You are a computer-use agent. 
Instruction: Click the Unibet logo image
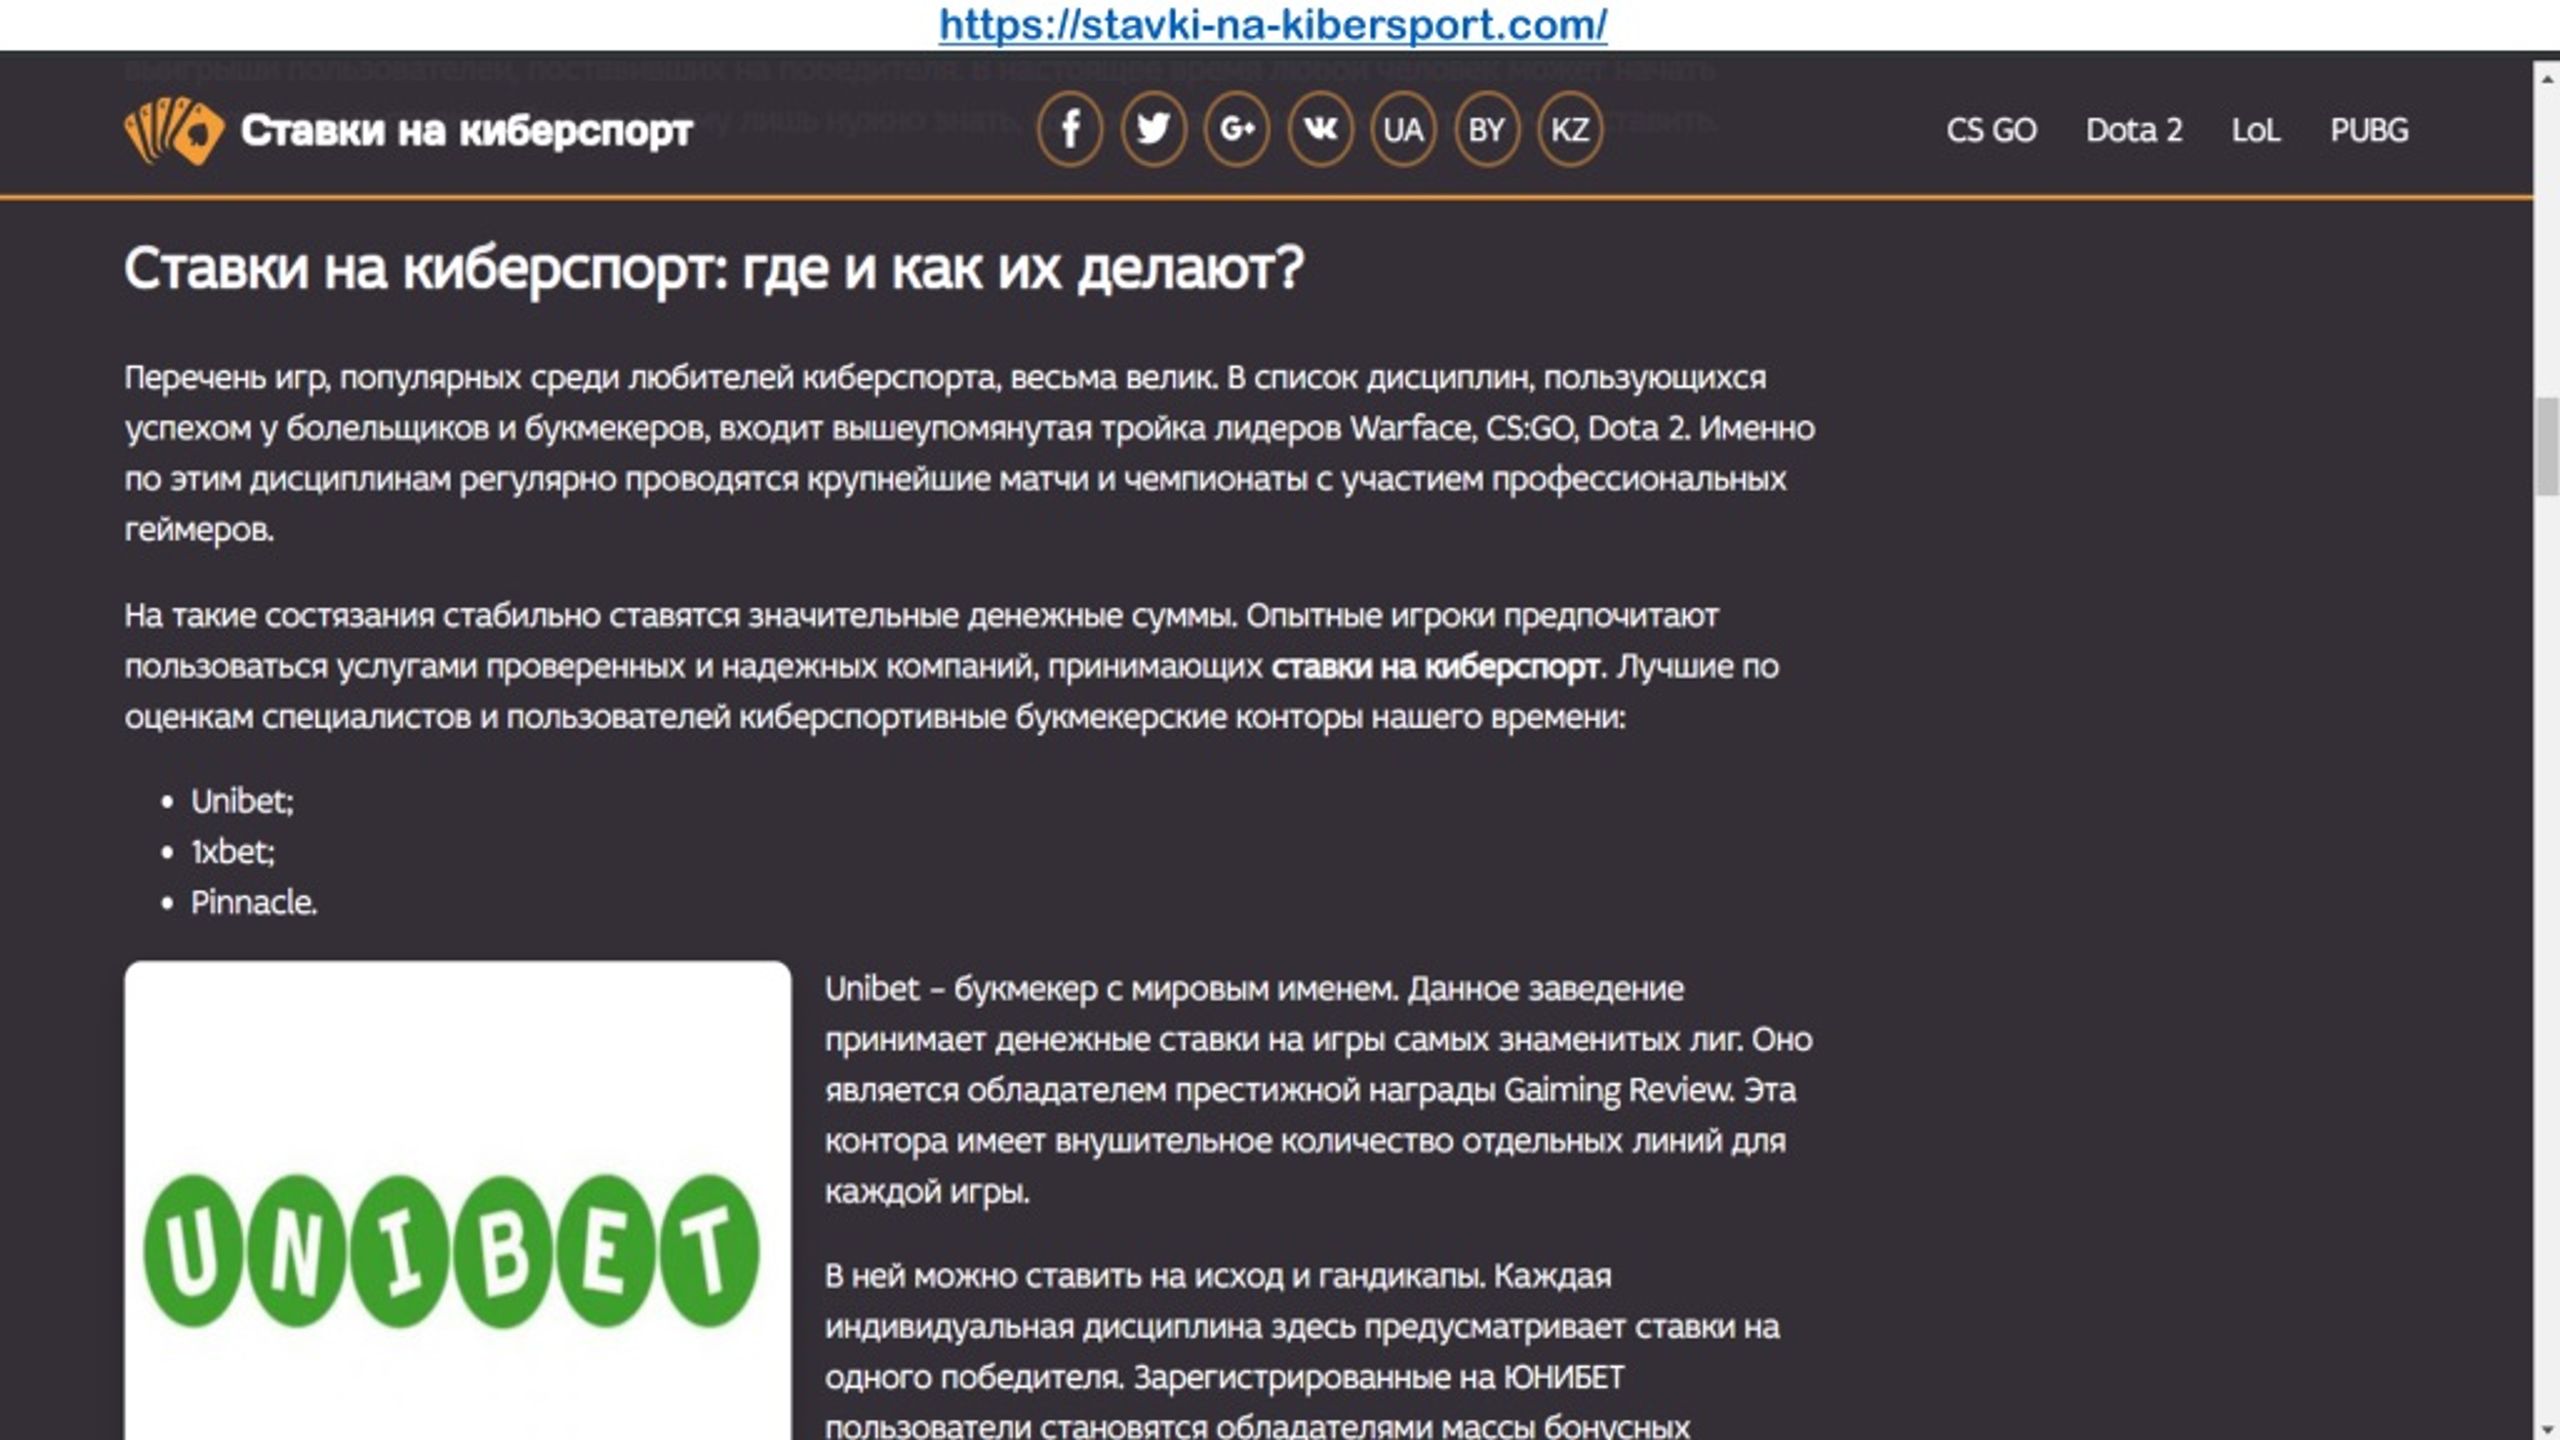click(457, 1201)
